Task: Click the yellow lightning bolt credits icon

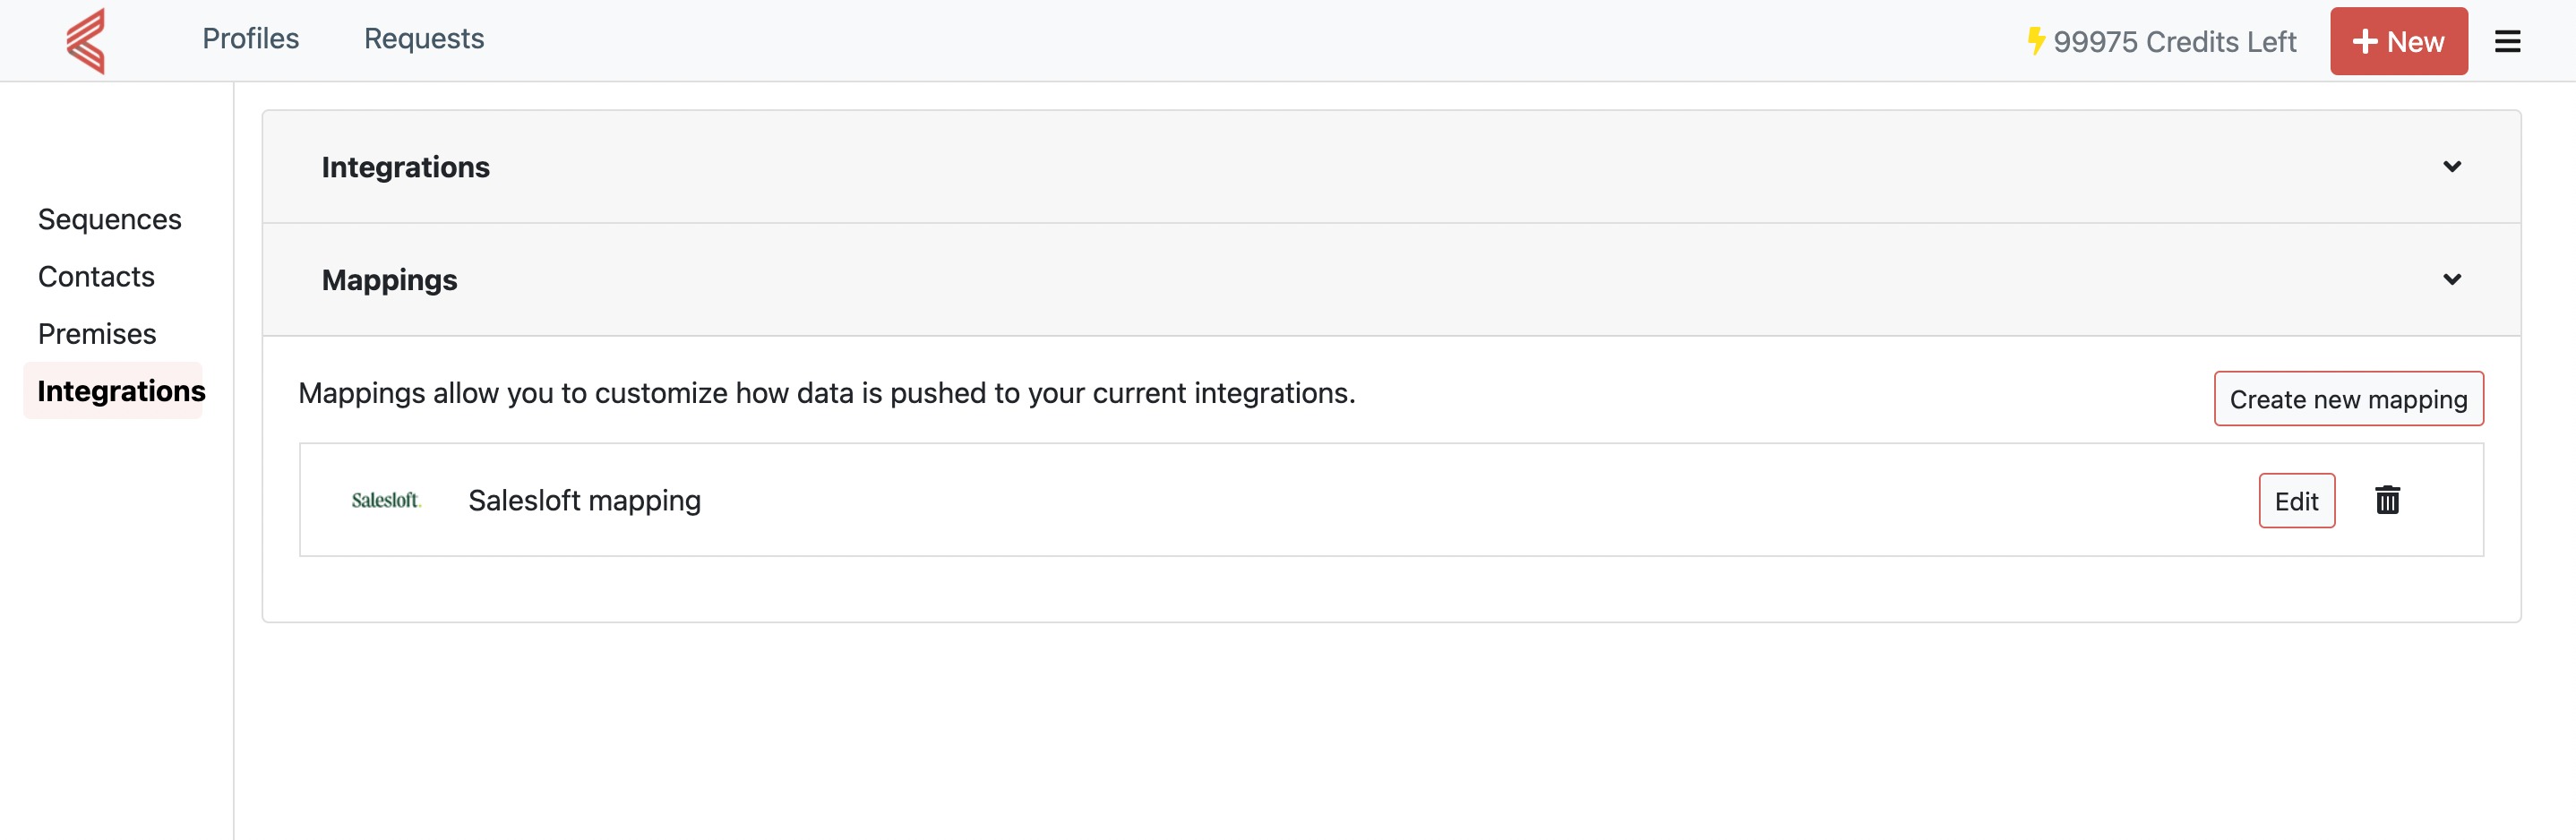Action: pos(2035,41)
